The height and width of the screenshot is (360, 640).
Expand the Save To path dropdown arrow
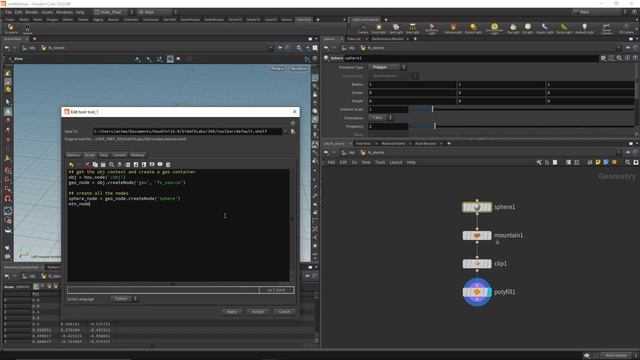[285, 131]
